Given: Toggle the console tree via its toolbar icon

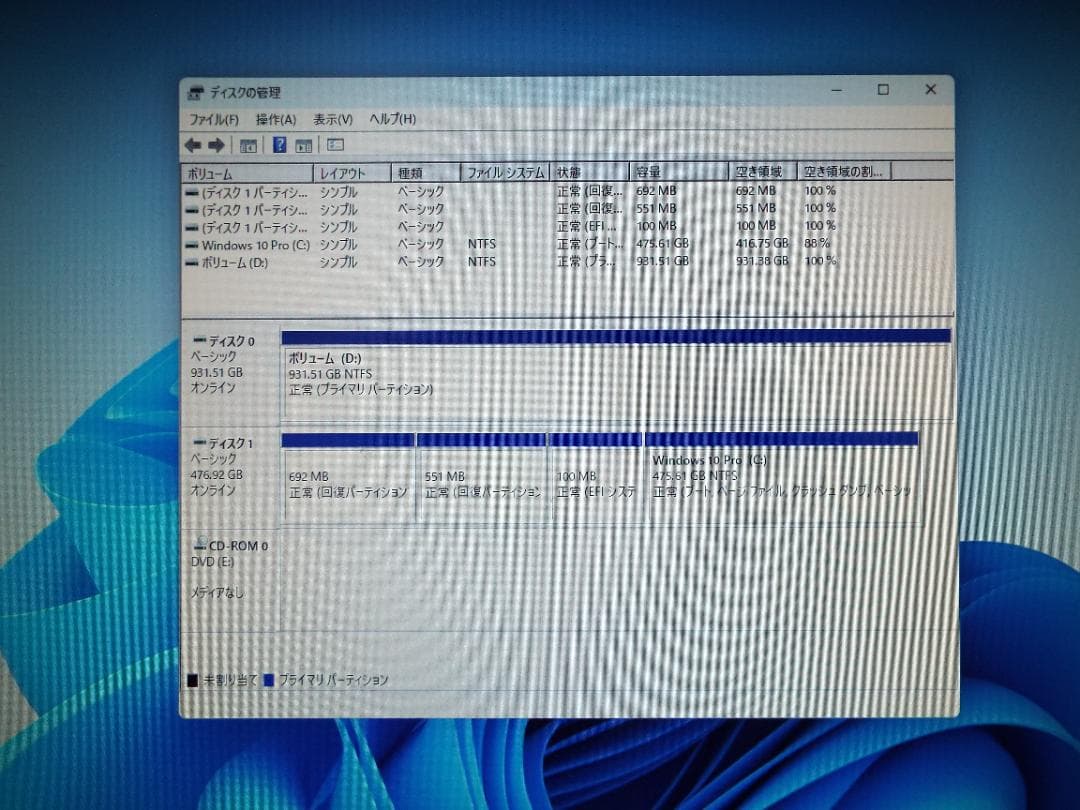Looking at the screenshot, I should pos(249,146).
